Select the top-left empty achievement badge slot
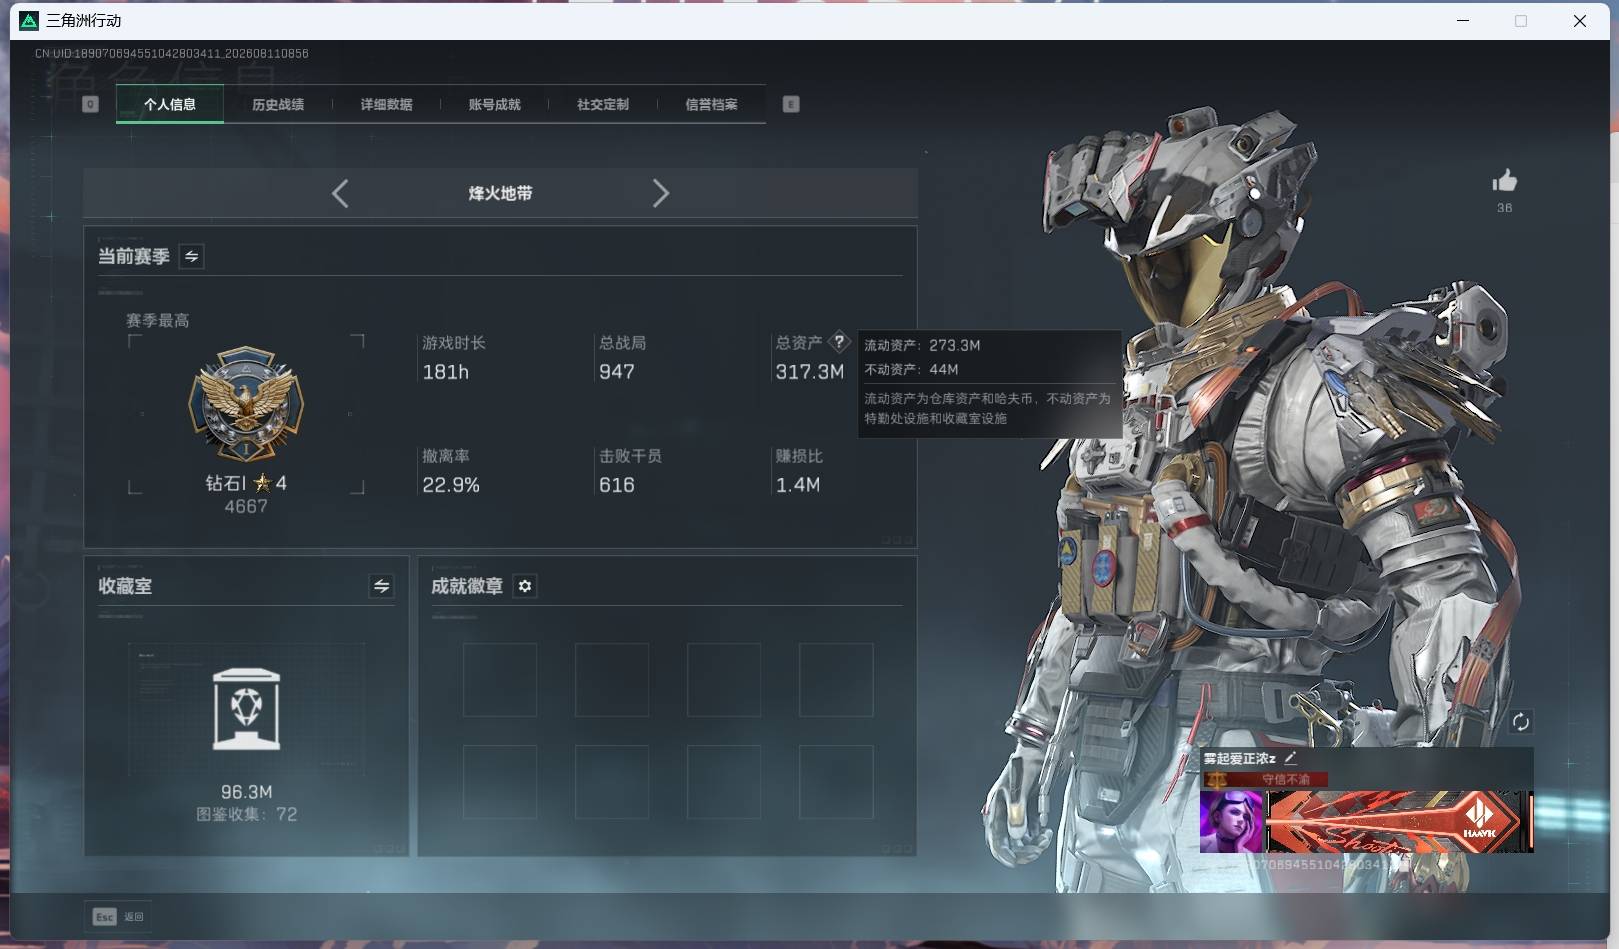This screenshot has width=1619, height=949. [500, 680]
